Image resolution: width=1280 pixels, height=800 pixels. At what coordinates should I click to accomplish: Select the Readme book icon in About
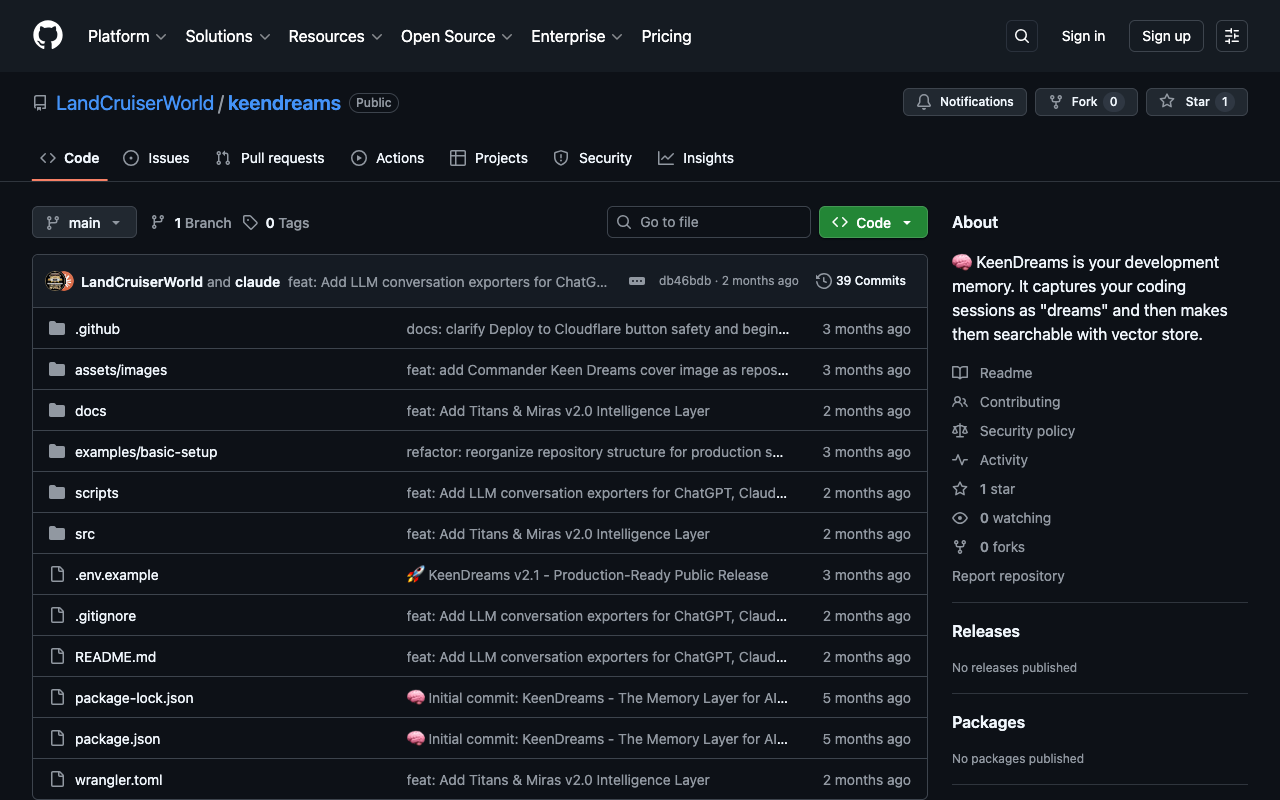click(960, 372)
